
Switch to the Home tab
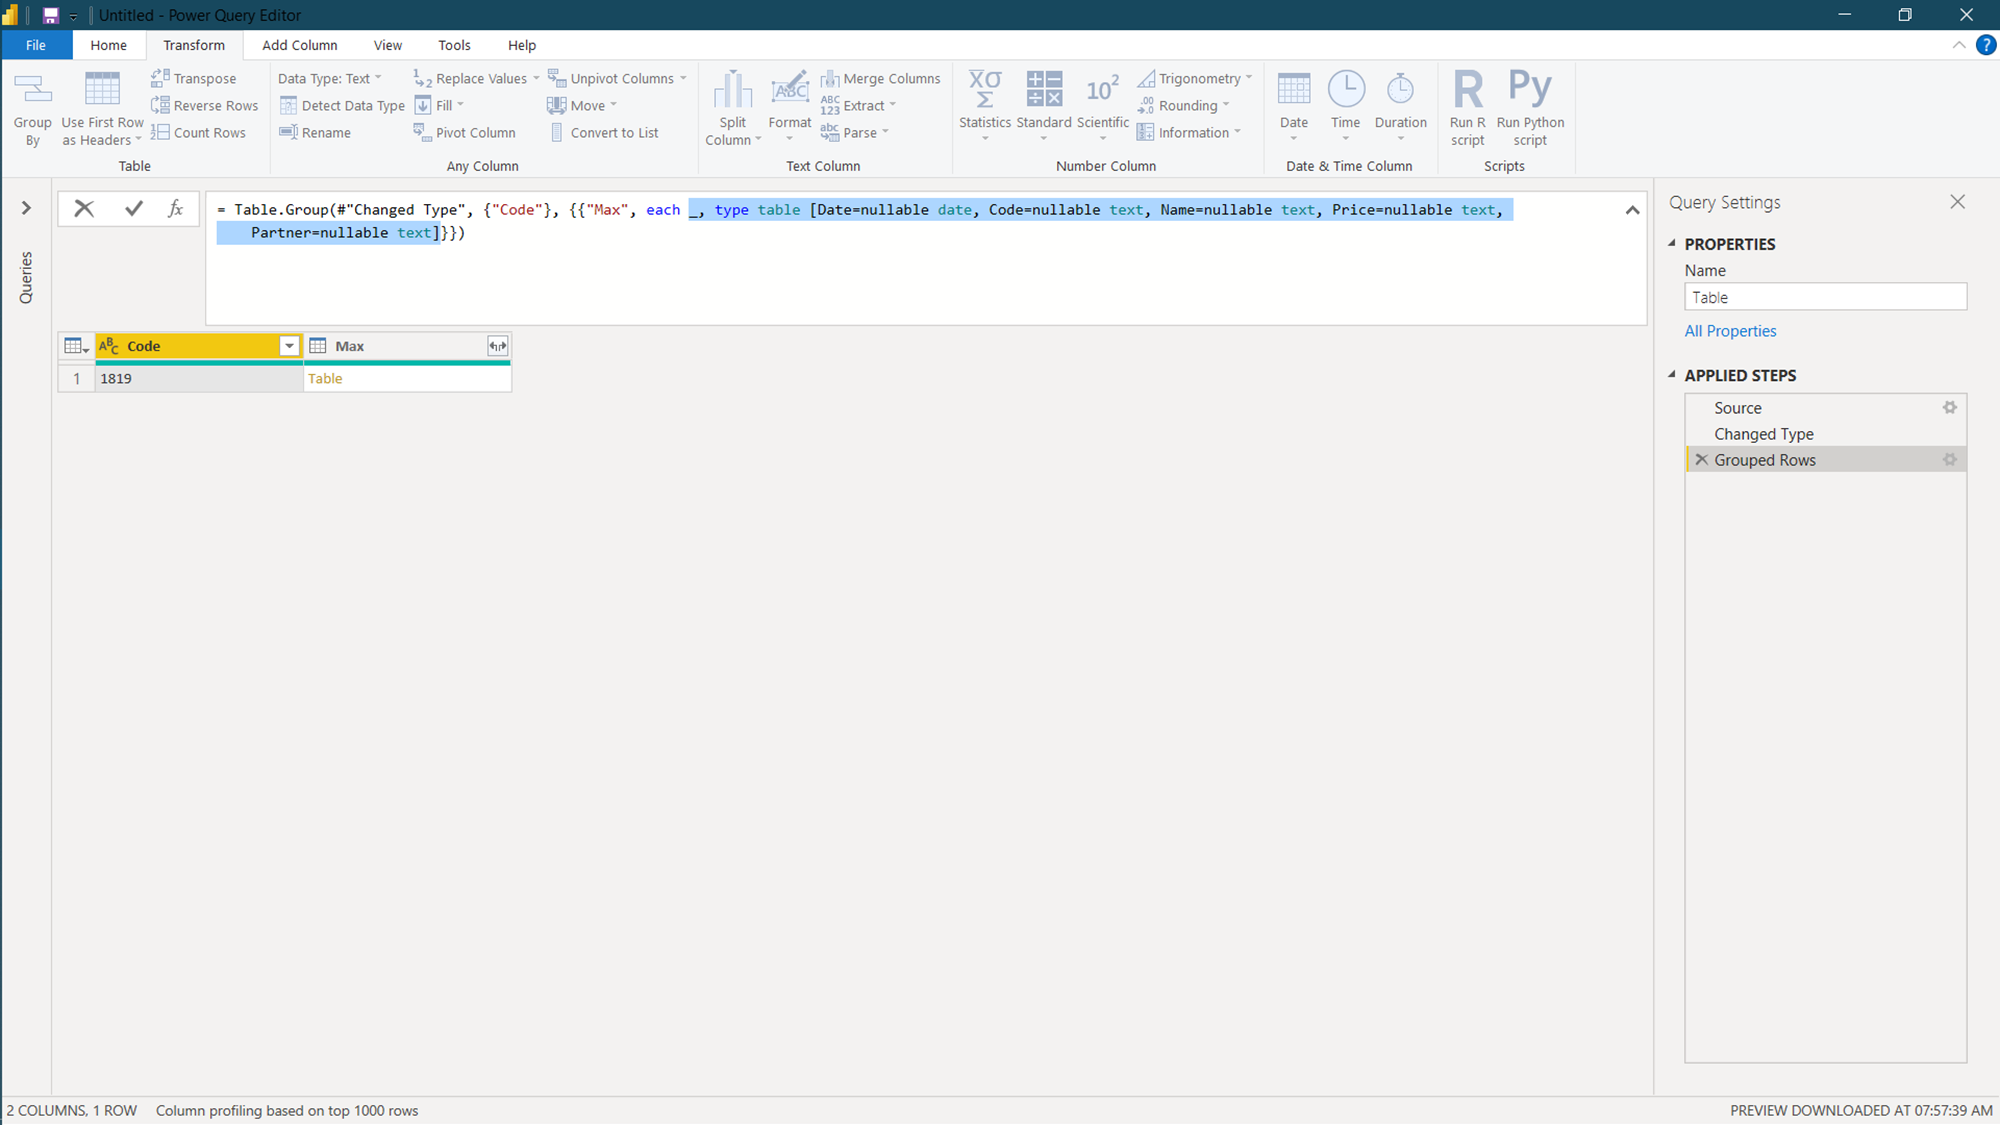pos(108,45)
